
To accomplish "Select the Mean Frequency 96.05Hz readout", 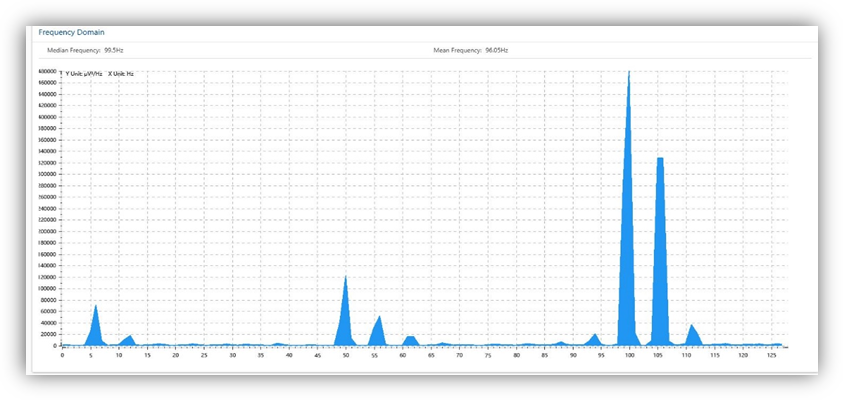I will pyautogui.click(x=470, y=50).
